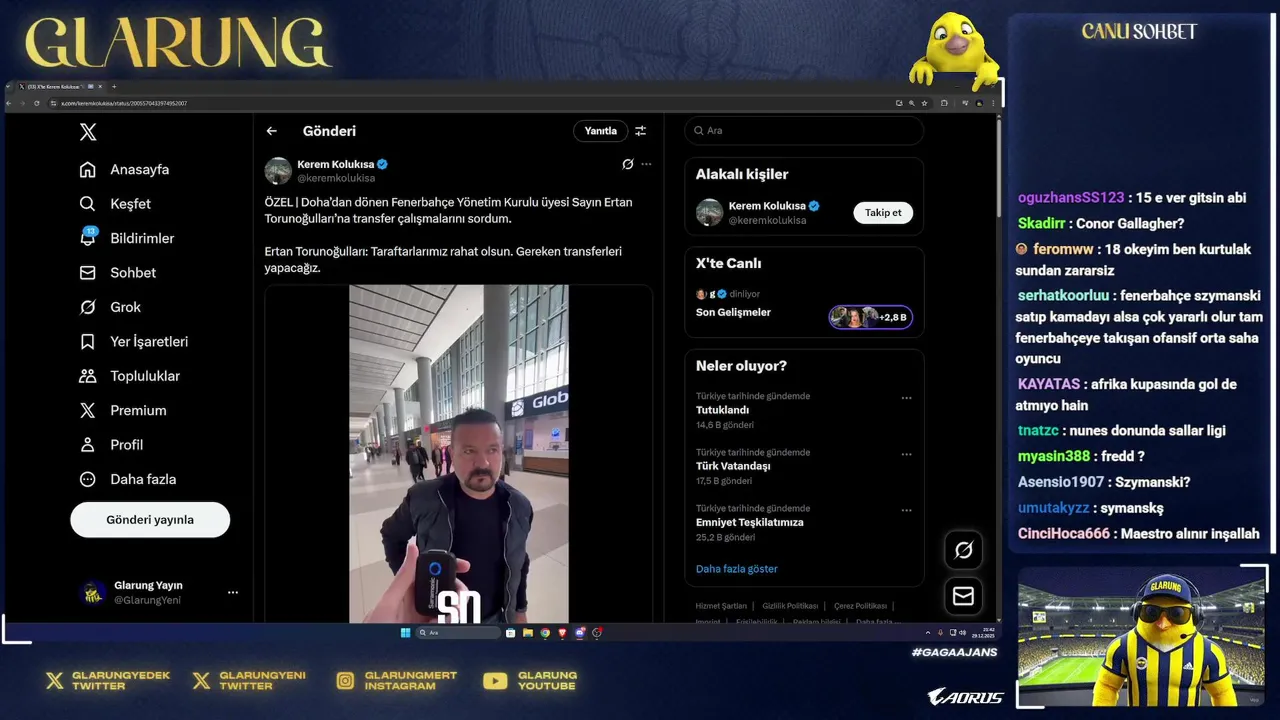Image resolution: width=1280 pixels, height=720 pixels.
Task: Open floating Grok button at bottom right
Action: [x=964, y=550]
